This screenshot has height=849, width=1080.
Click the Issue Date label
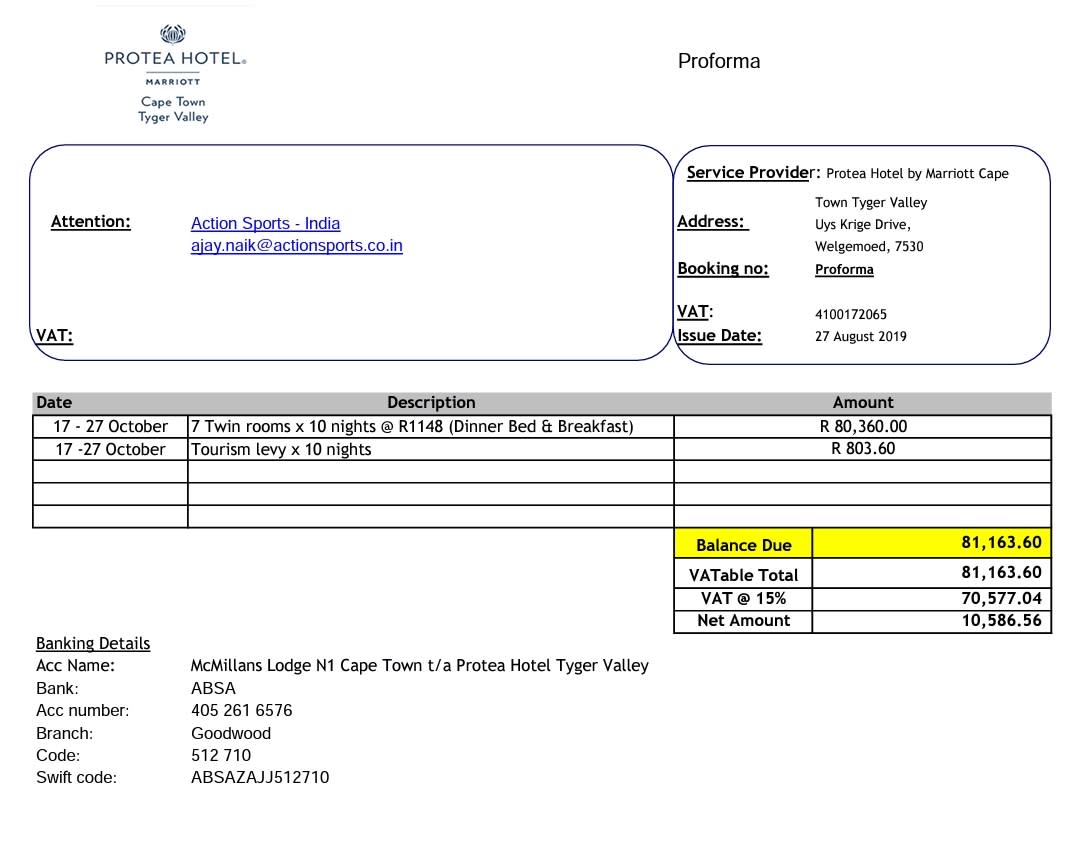tap(719, 335)
